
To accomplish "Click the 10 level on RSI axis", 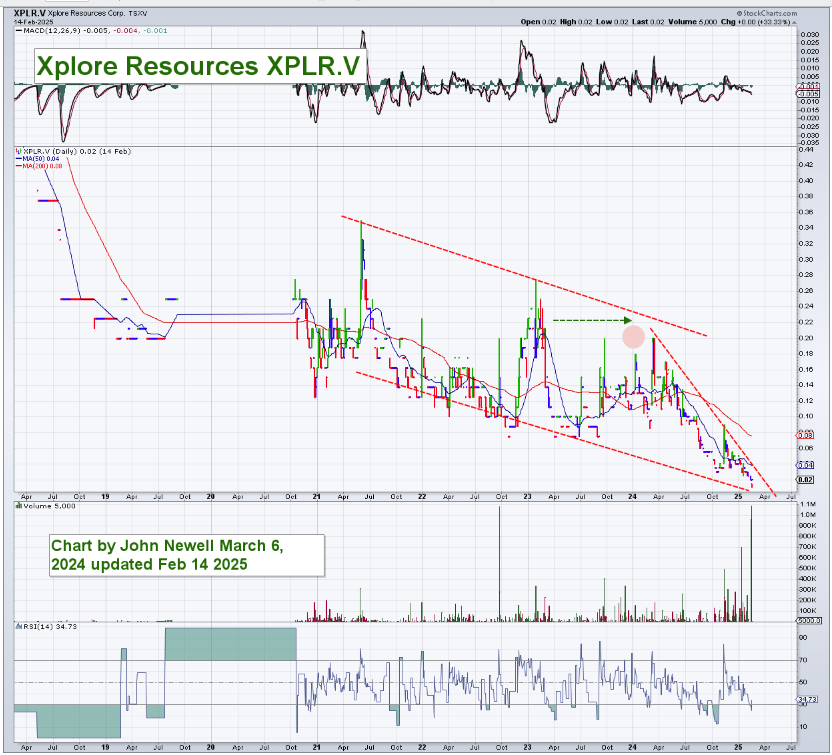I will [803, 727].
